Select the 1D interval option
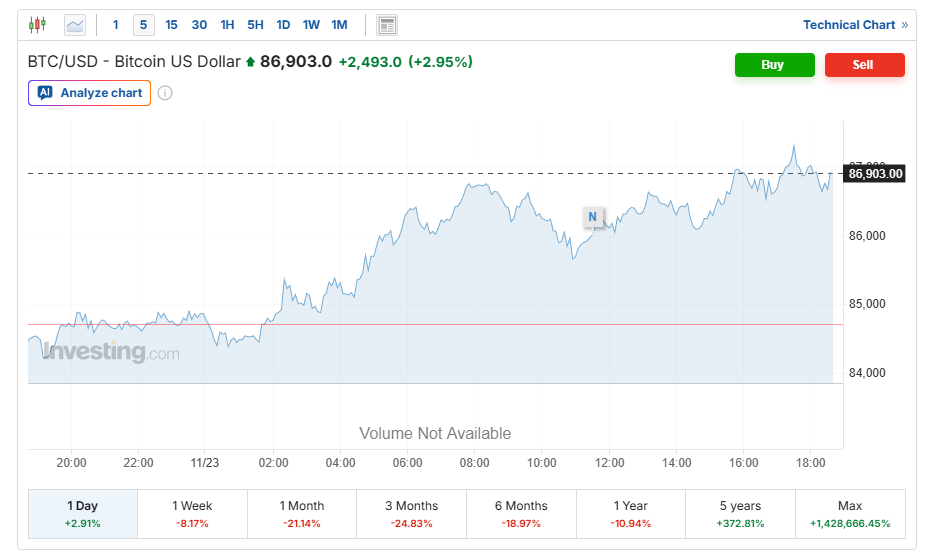 [x=283, y=25]
